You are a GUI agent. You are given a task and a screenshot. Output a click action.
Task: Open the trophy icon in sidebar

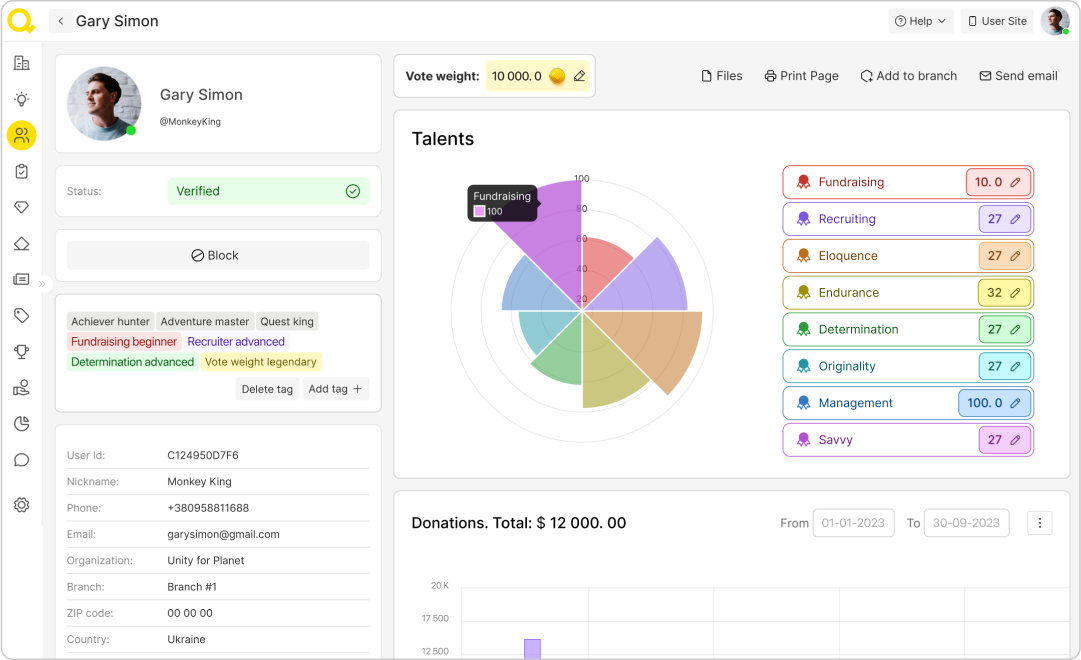(21, 351)
